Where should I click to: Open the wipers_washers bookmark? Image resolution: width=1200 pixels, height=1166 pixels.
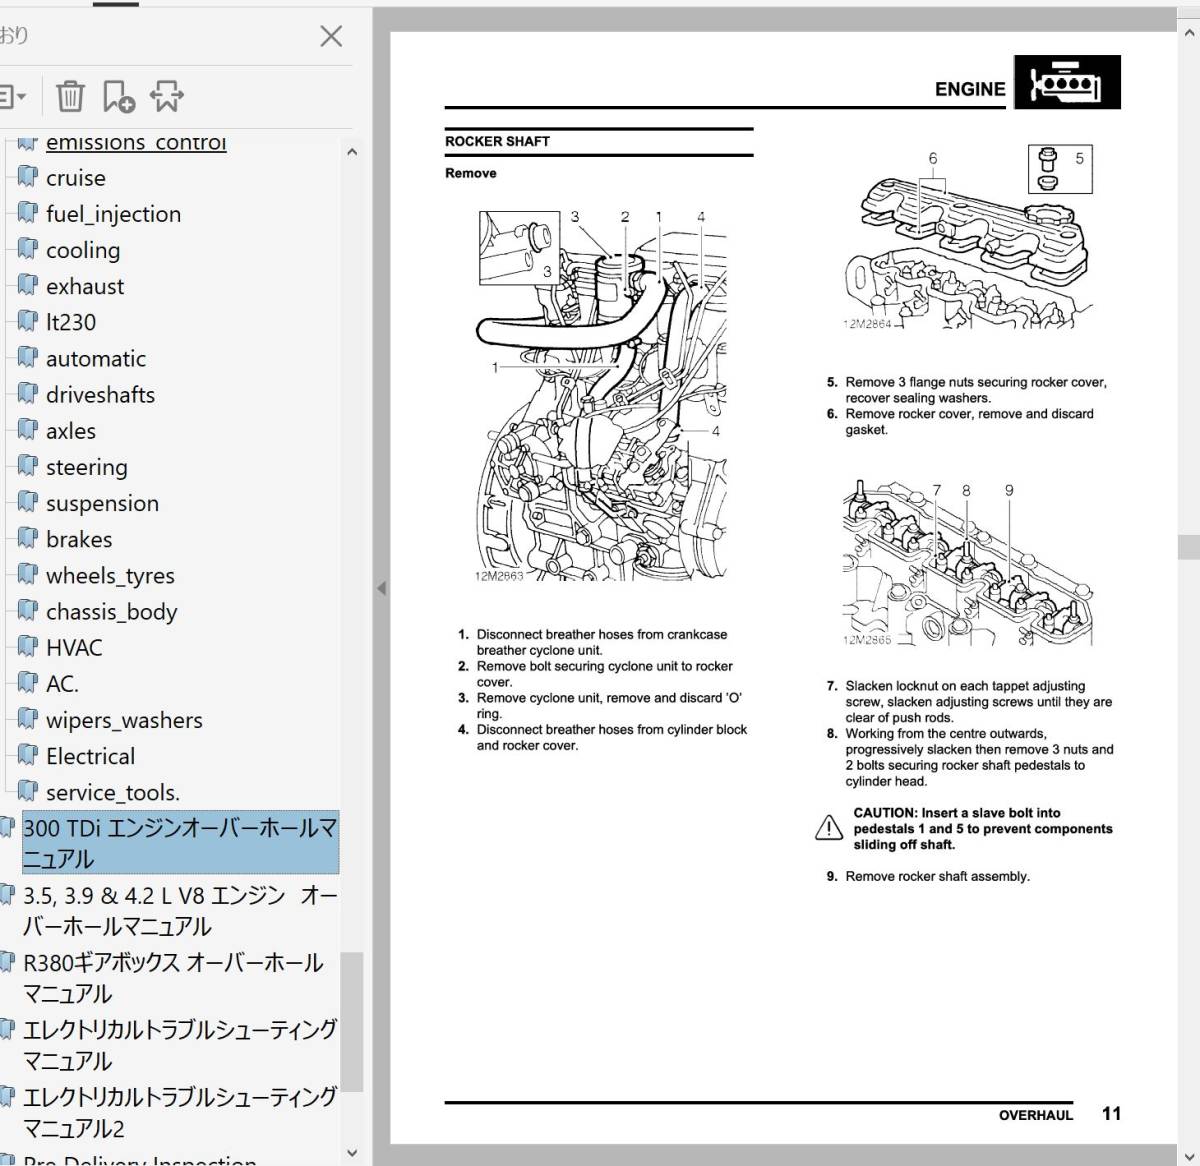tap(124, 720)
